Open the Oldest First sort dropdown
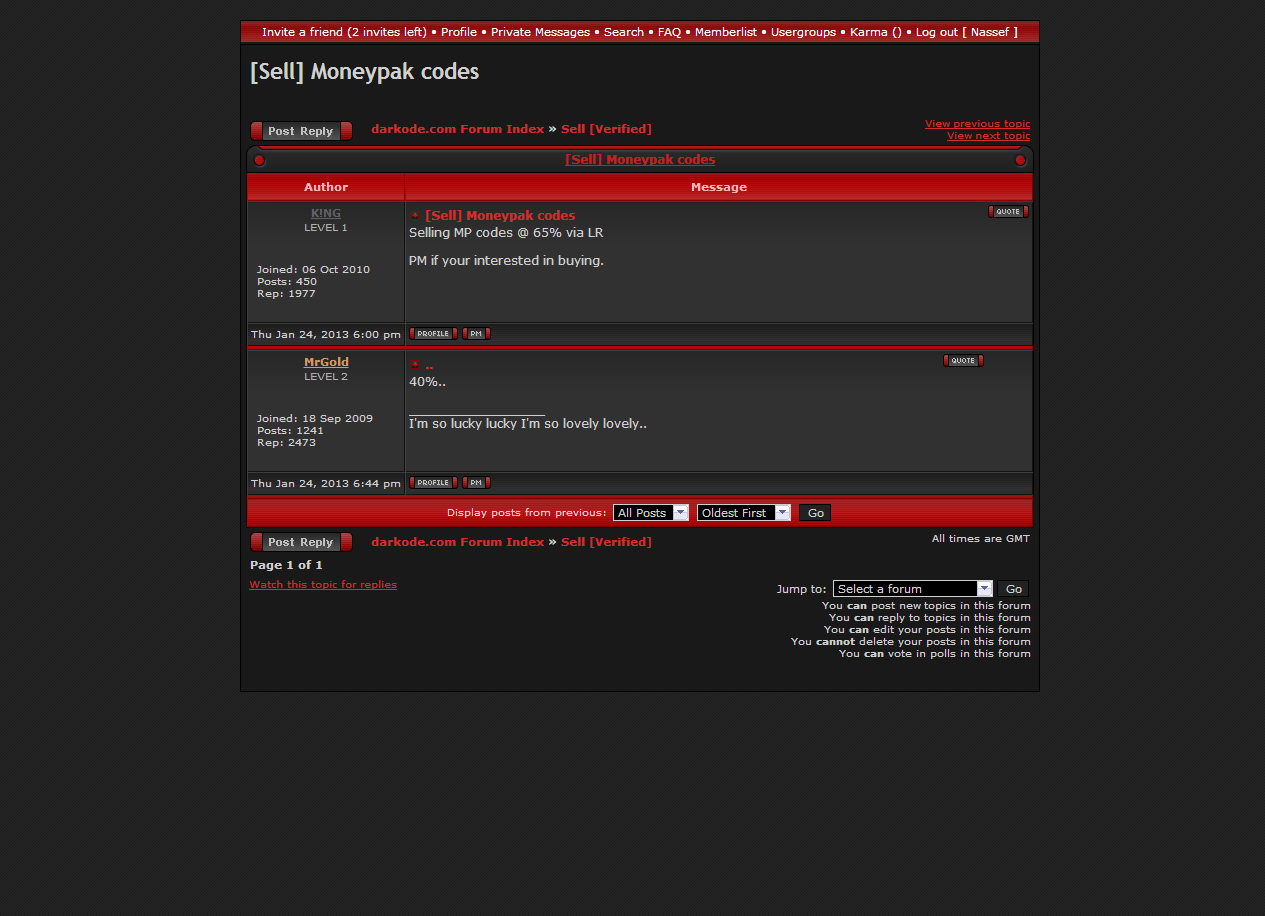 tap(743, 513)
